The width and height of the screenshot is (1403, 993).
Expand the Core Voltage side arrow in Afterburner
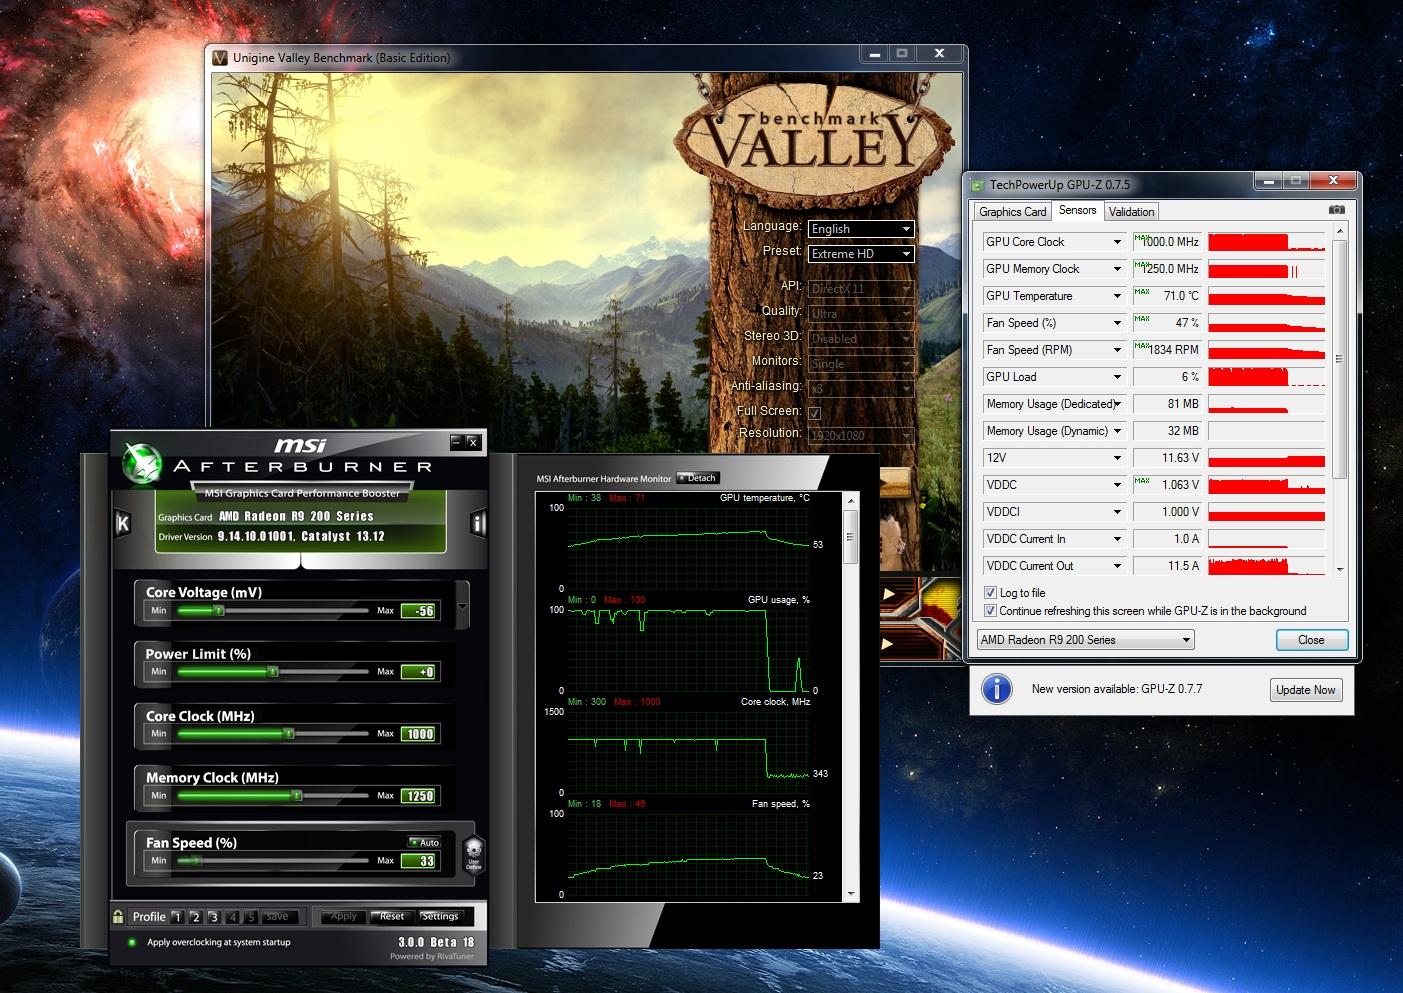(x=462, y=606)
